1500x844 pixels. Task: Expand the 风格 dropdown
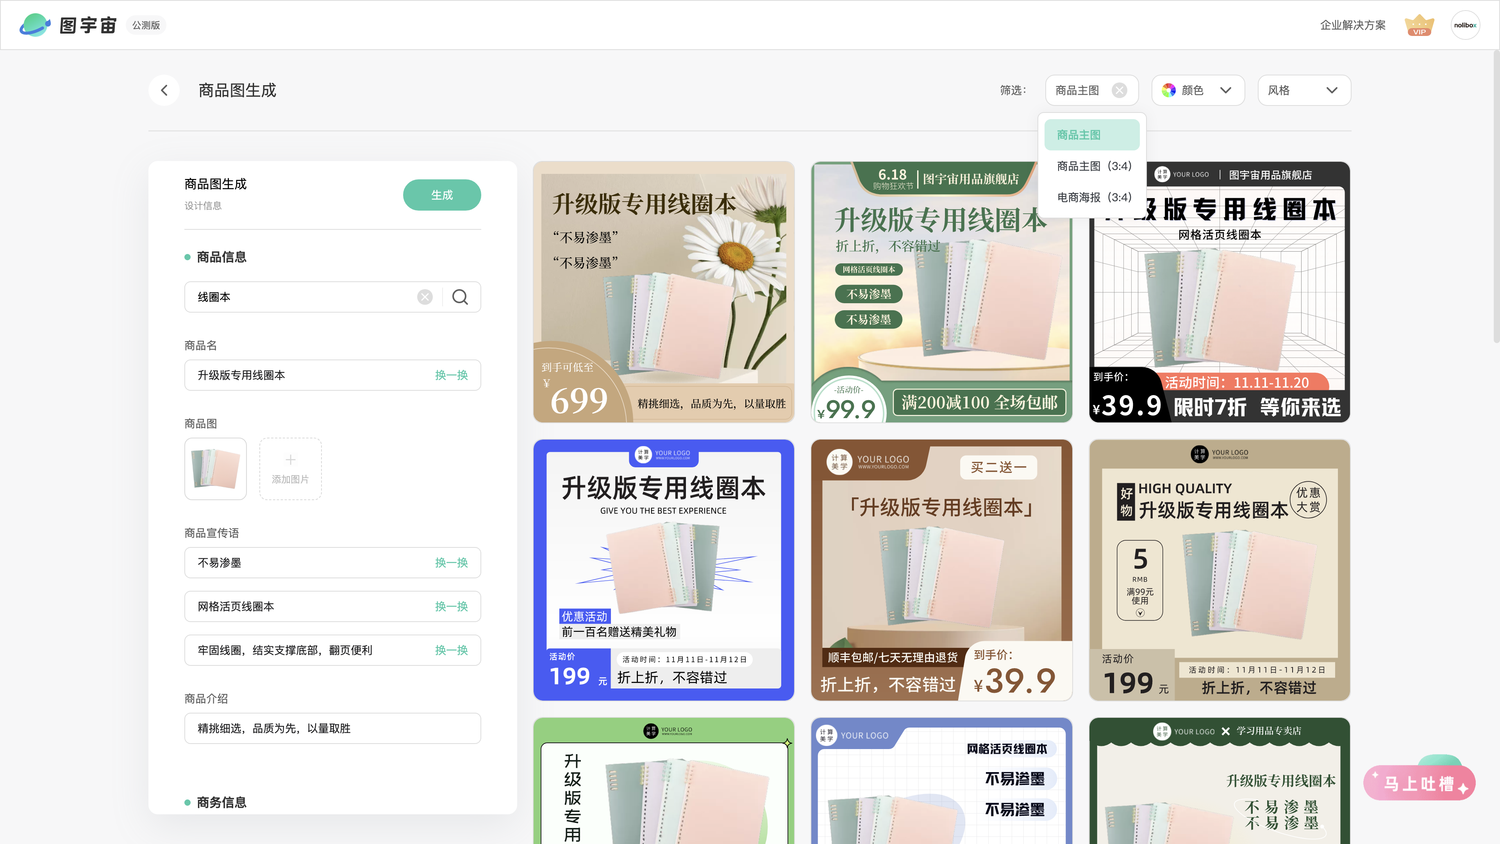pyautogui.click(x=1304, y=90)
